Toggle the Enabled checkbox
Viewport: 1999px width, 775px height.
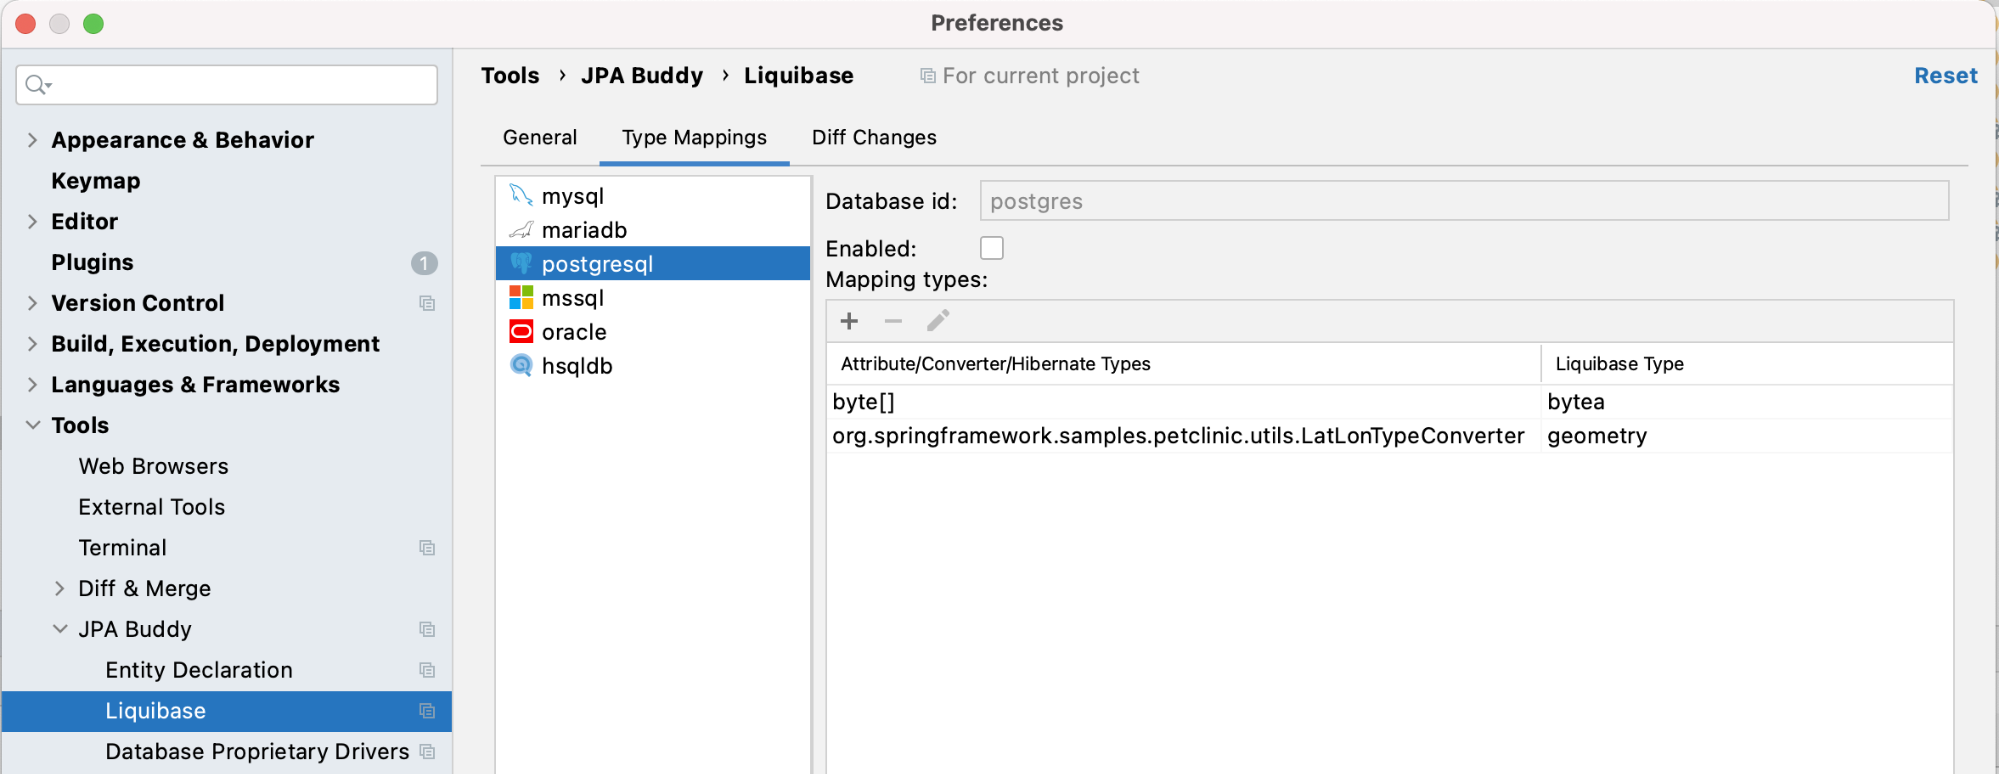click(x=992, y=248)
